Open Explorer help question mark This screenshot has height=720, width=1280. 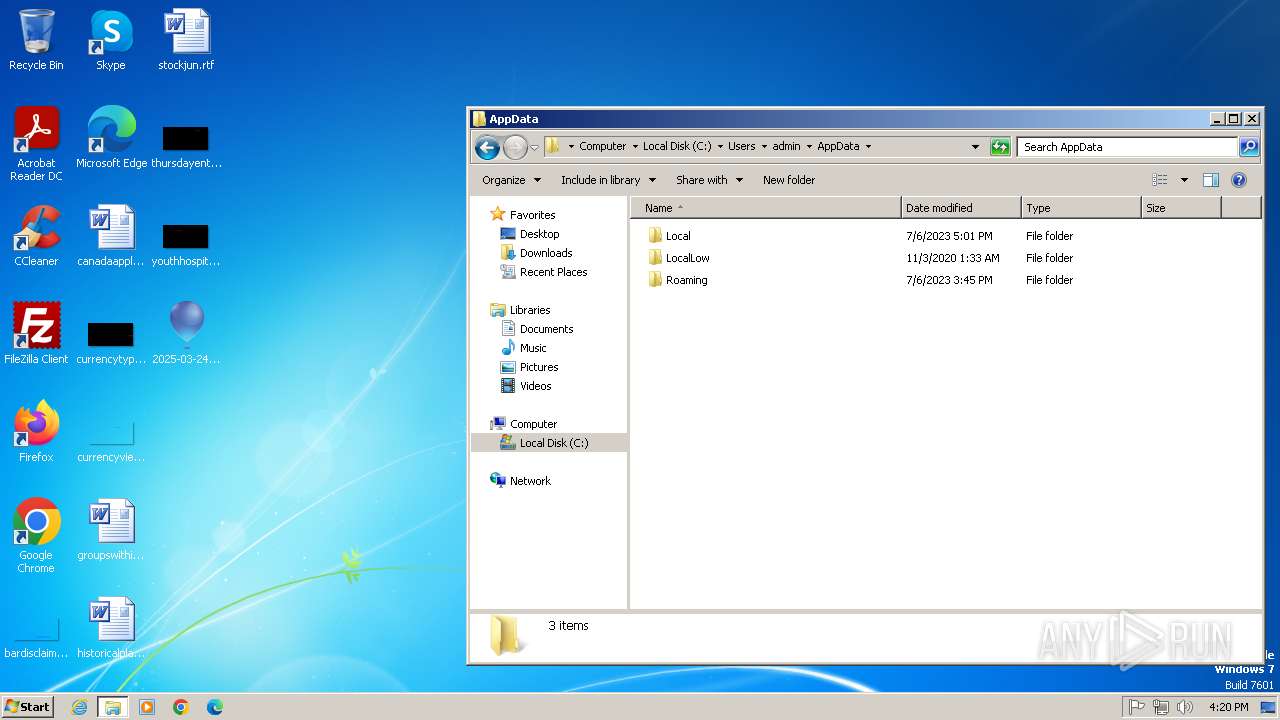1239,180
